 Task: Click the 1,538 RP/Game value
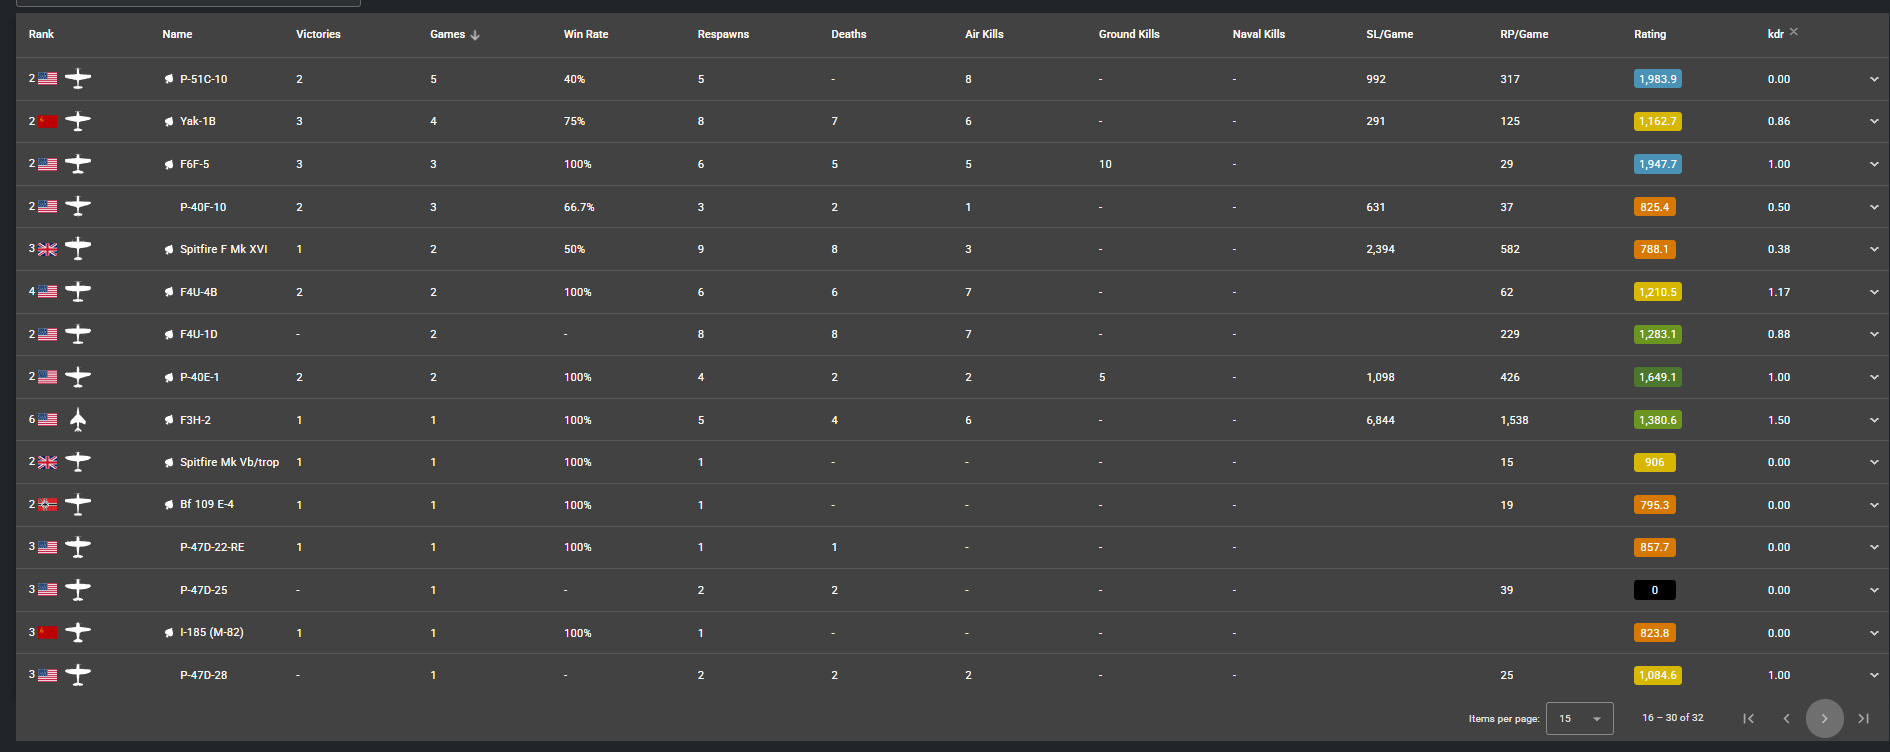(1514, 420)
